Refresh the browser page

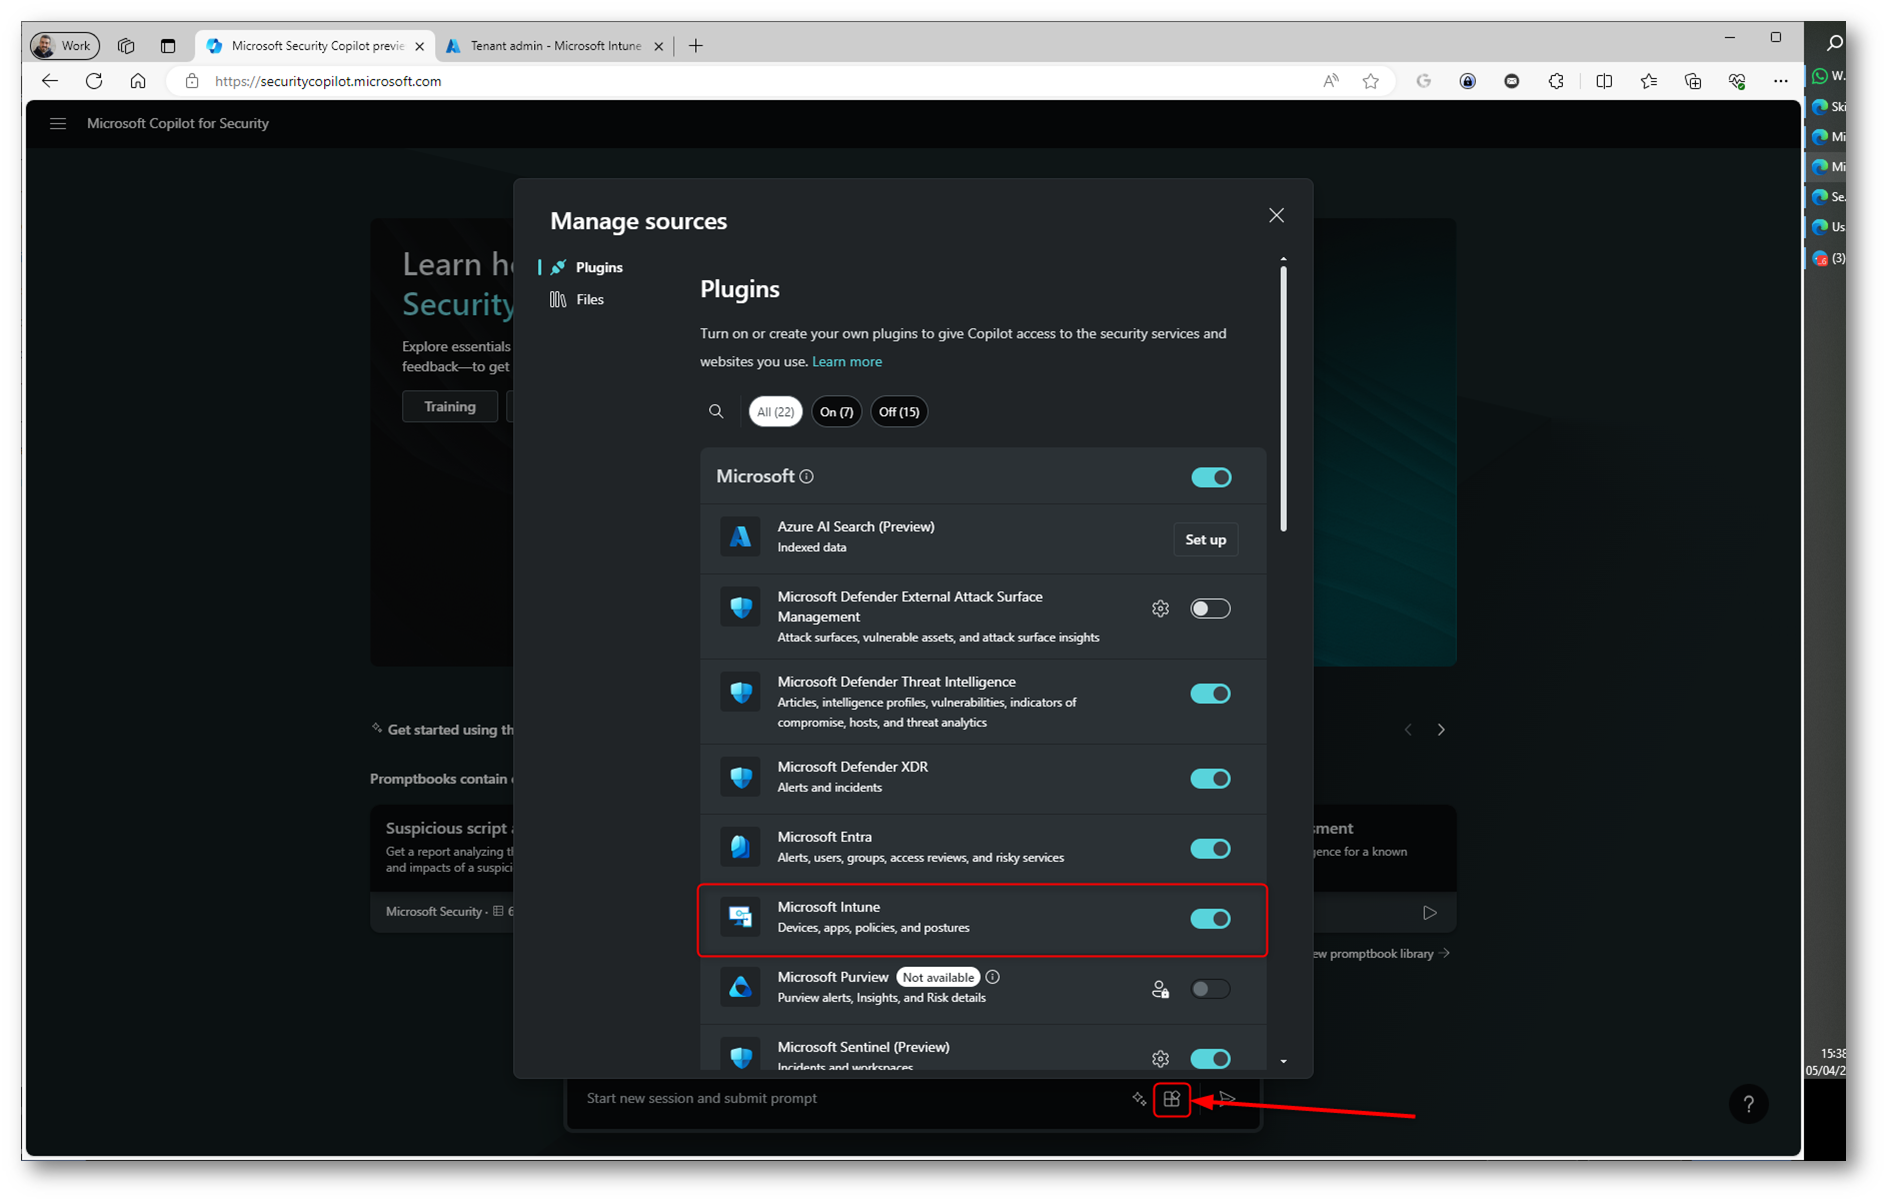(94, 81)
